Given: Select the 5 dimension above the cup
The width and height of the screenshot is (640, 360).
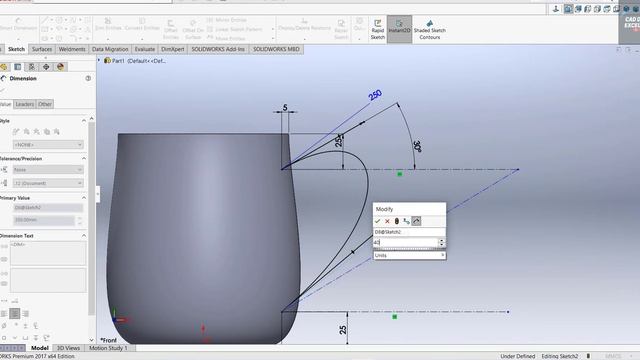Looking at the screenshot, I should [285, 108].
